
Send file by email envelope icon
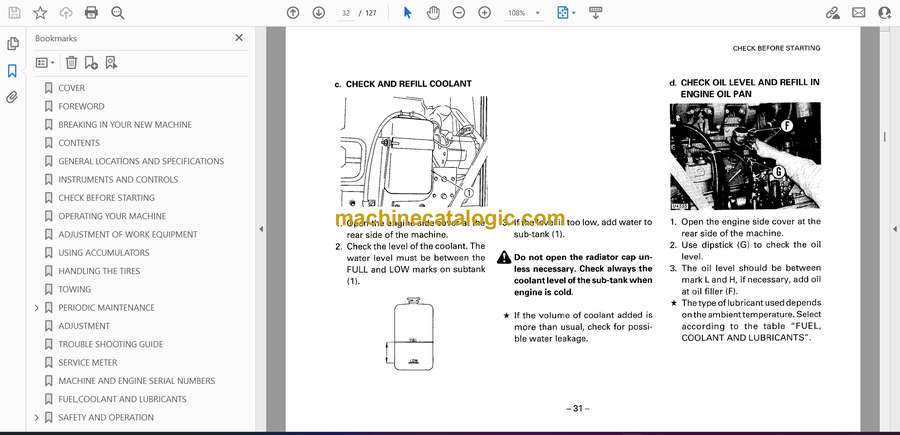point(859,13)
